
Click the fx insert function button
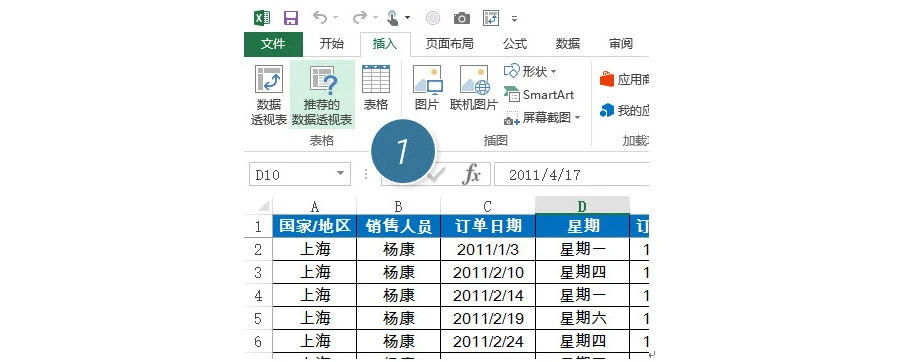pyautogui.click(x=471, y=174)
